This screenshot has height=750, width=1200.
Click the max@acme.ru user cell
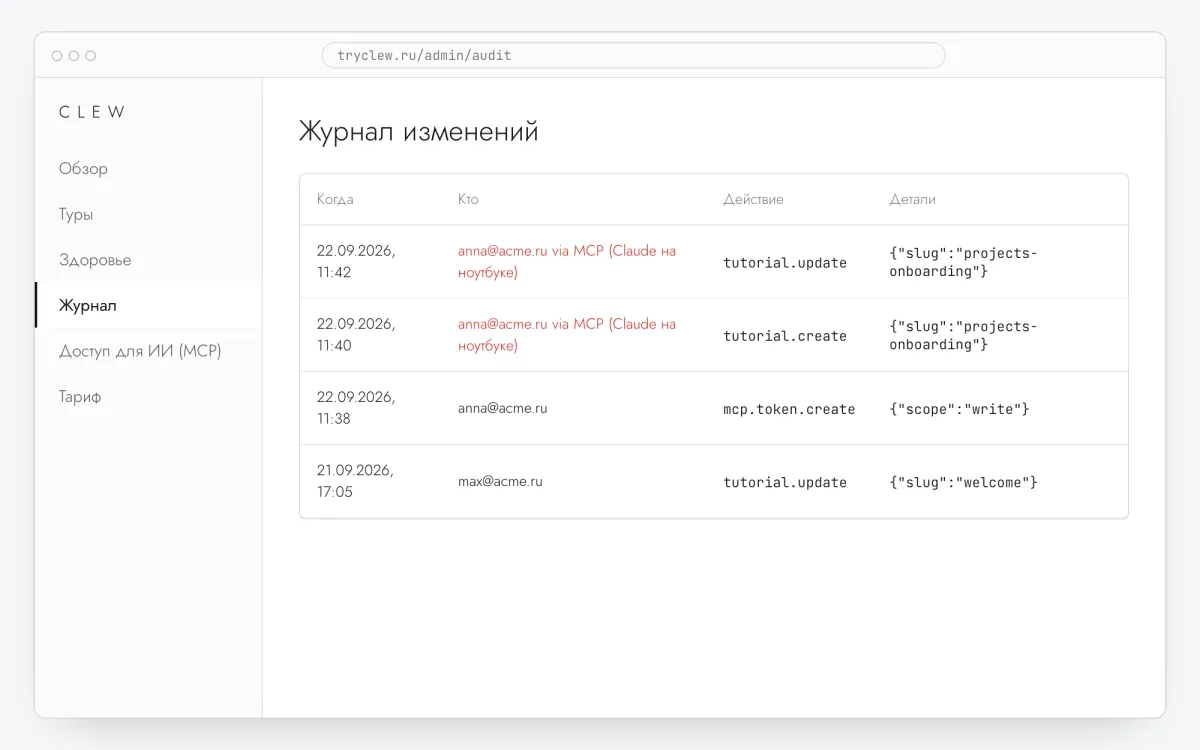[x=500, y=481]
